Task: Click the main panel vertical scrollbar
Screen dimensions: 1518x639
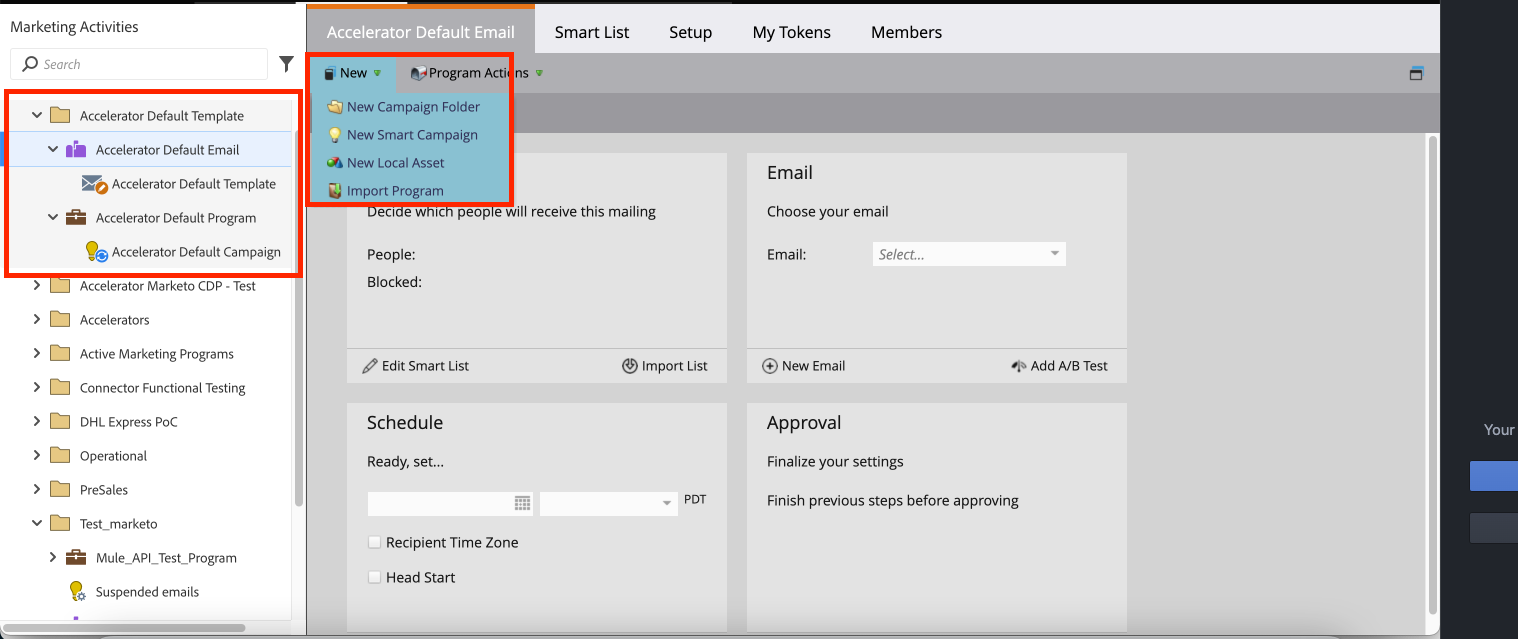Action: tap(1431, 373)
